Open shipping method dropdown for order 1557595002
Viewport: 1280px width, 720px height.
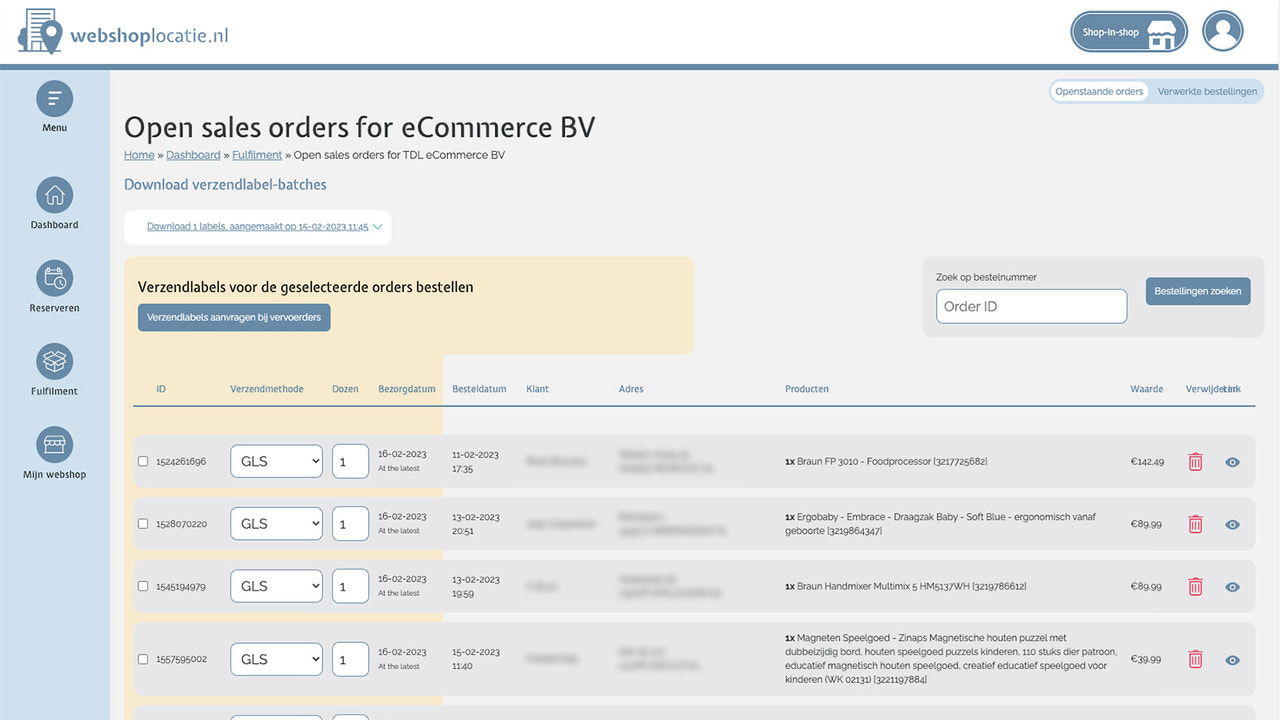277,659
